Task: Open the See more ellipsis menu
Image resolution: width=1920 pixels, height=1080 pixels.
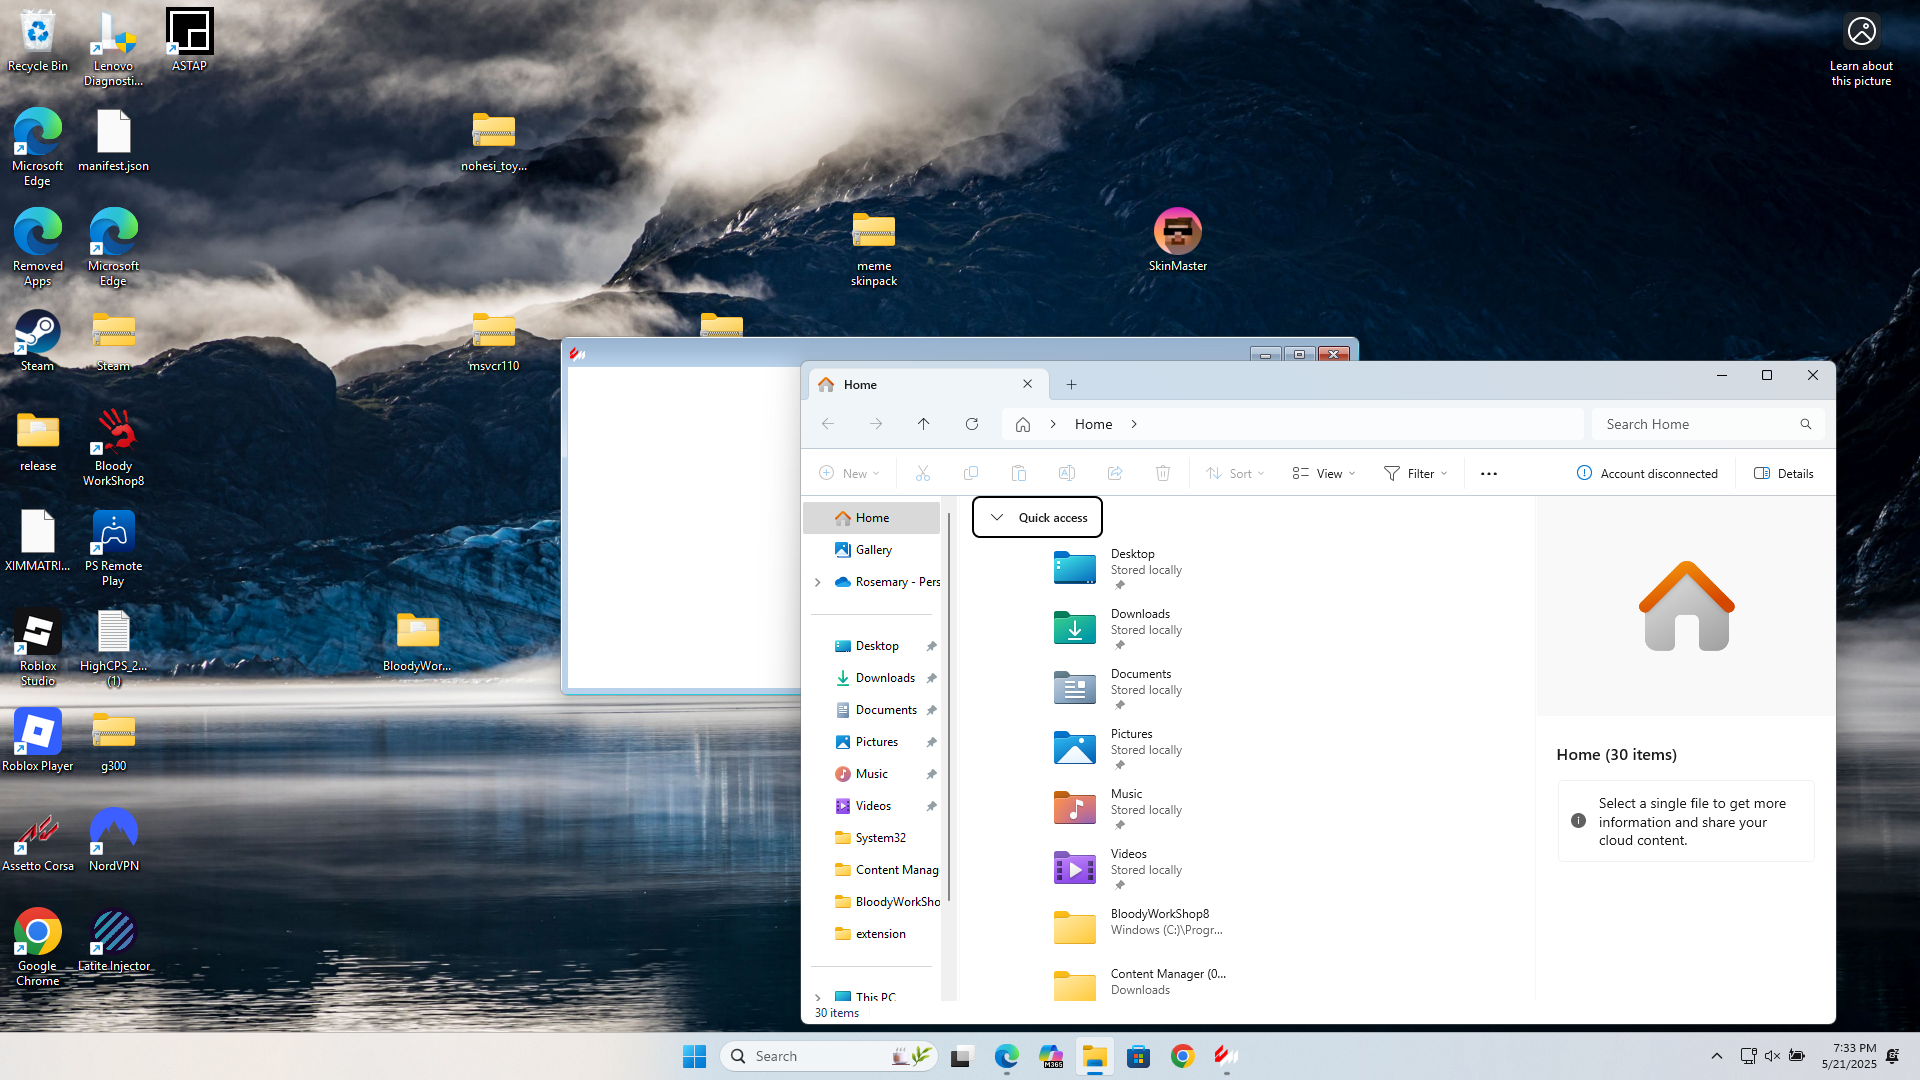Action: pyautogui.click(x=1488, y=474)
